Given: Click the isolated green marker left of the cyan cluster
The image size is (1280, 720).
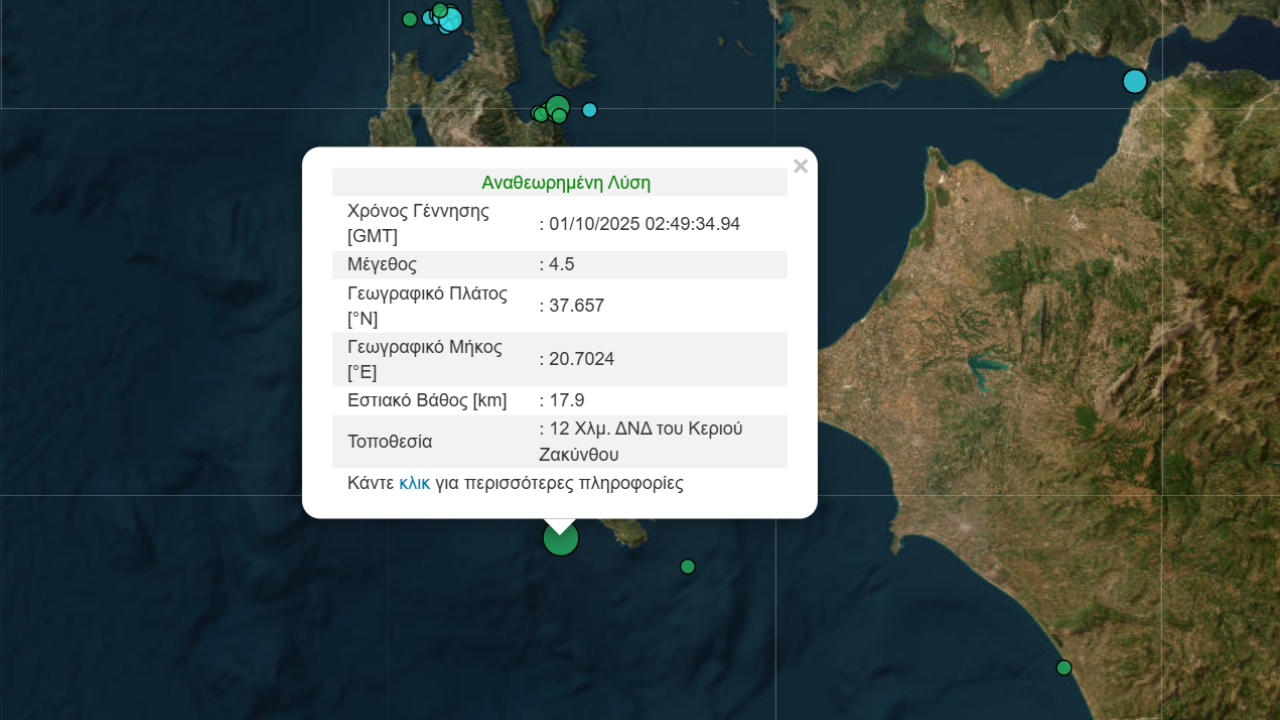Looking at the screenshot, I should [409, 19].
